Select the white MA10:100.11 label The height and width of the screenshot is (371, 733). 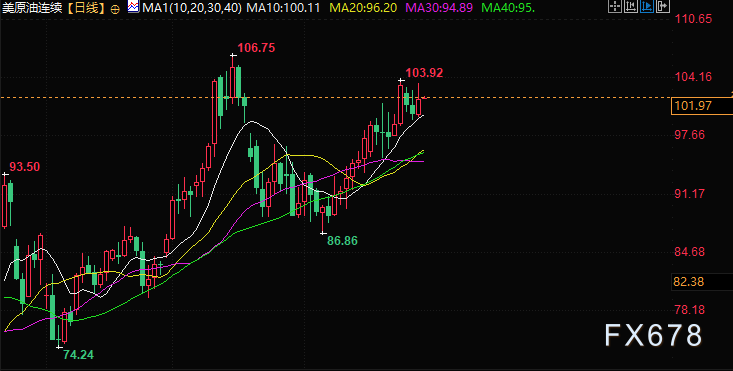(x=283, y=7)
